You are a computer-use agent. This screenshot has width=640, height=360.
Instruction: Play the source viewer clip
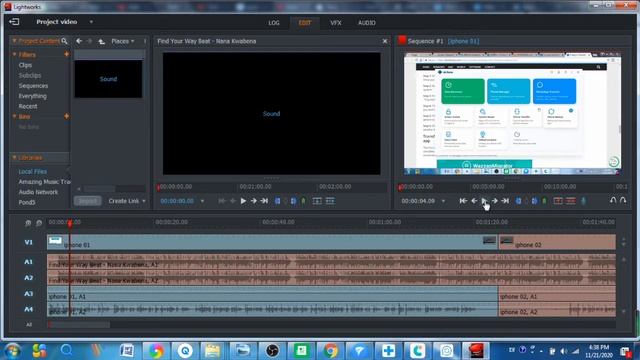click(243, 201)
